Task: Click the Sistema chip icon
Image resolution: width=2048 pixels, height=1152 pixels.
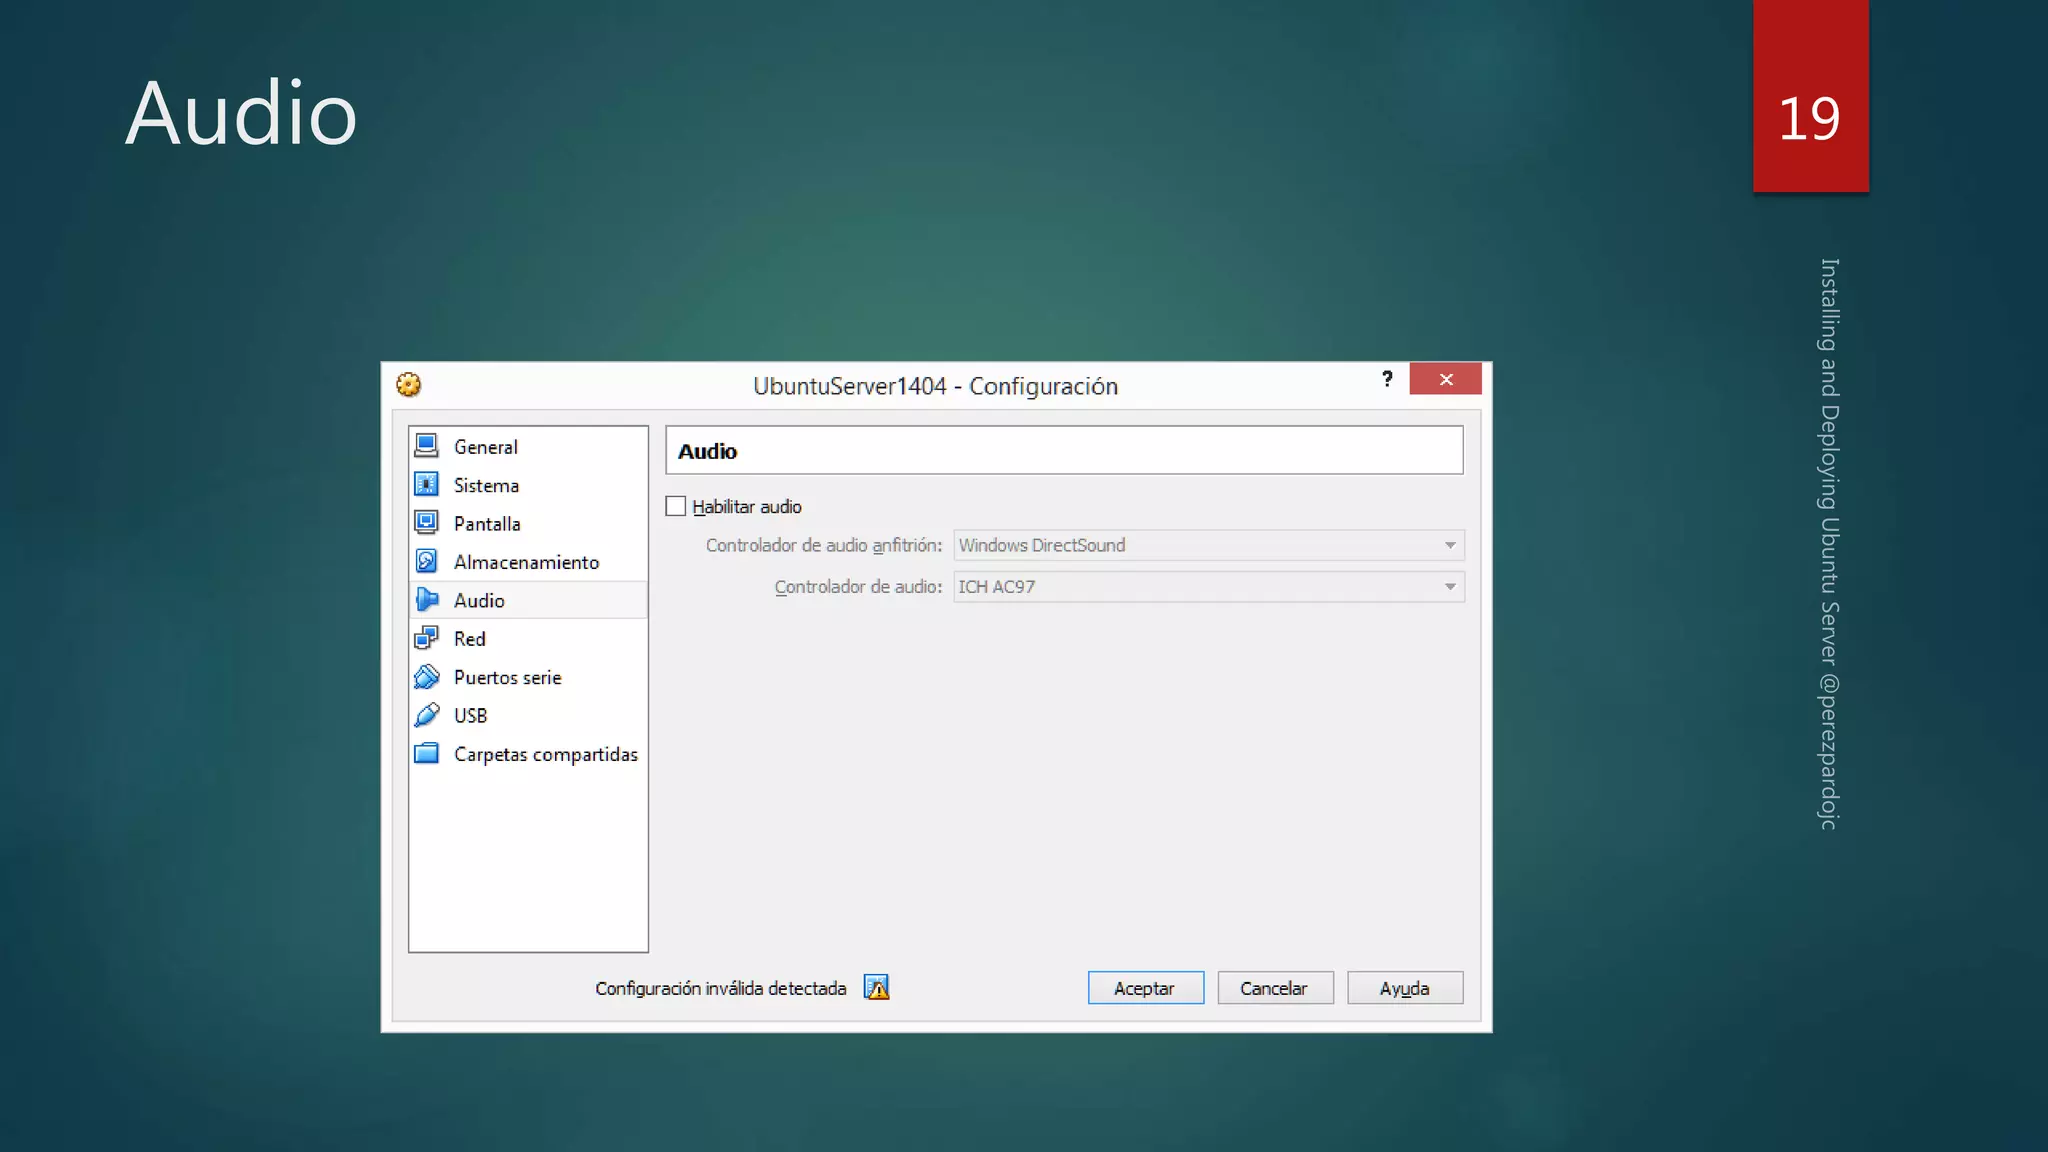Action: [427, 484]
